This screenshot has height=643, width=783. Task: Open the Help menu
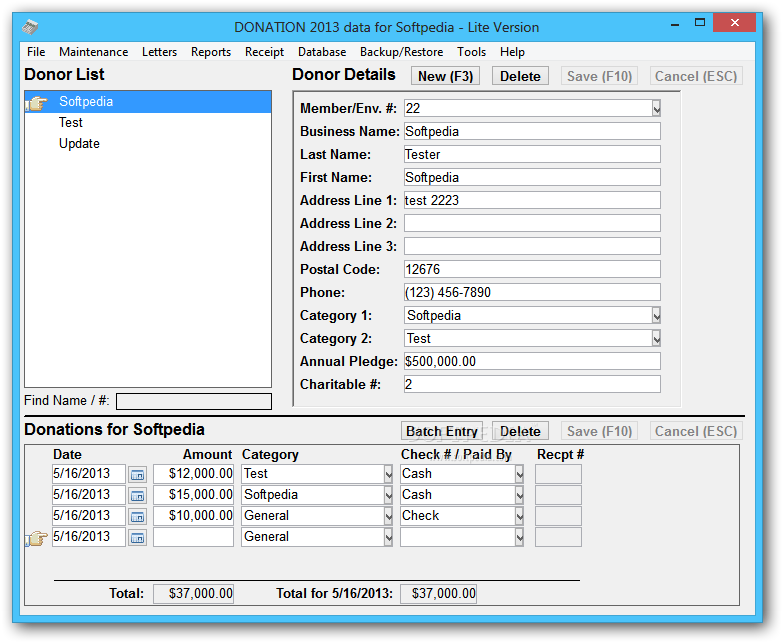[x=512, y=52]
